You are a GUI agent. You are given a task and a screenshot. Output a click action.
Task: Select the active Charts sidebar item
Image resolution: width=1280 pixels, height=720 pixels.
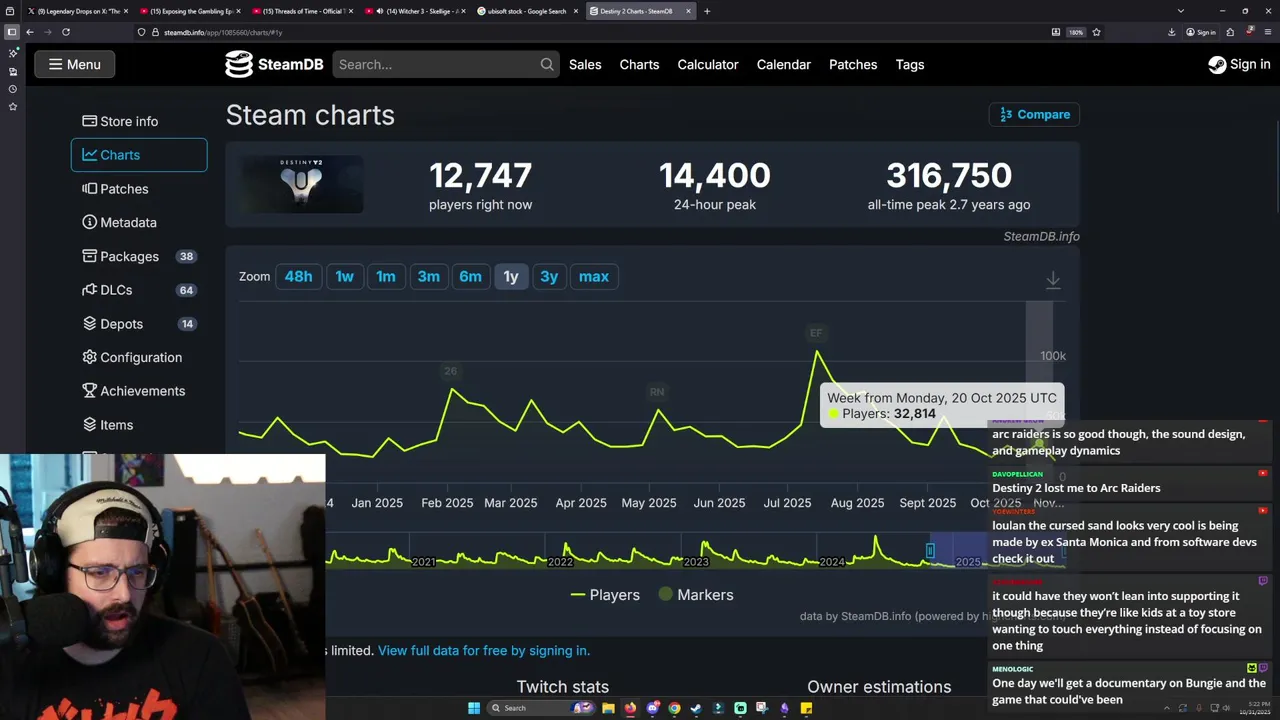pos(139,155)
